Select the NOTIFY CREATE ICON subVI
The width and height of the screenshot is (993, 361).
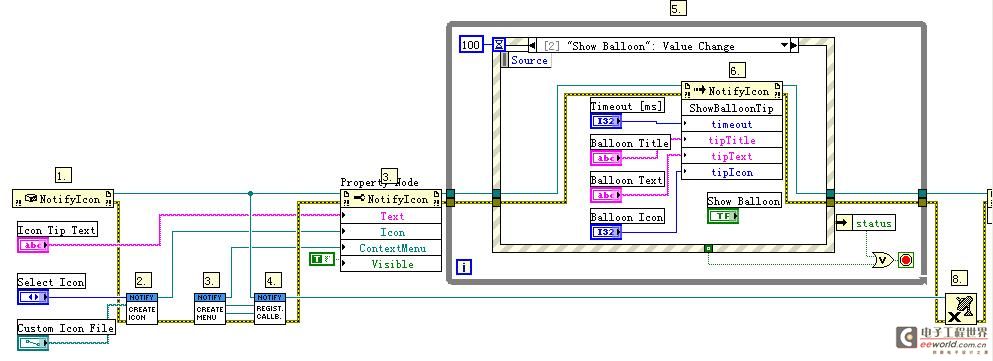click(141, 308)
